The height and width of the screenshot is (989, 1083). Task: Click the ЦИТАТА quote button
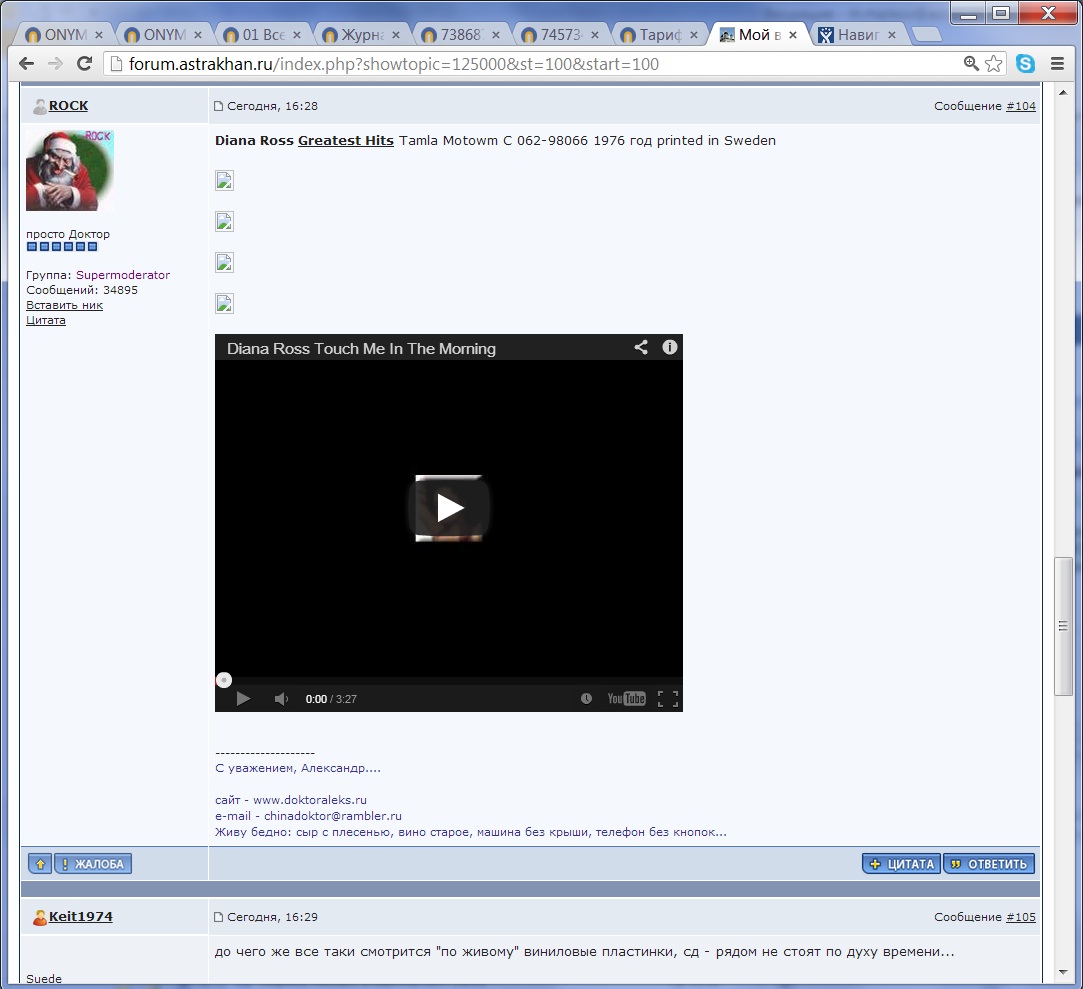[901, 864]
